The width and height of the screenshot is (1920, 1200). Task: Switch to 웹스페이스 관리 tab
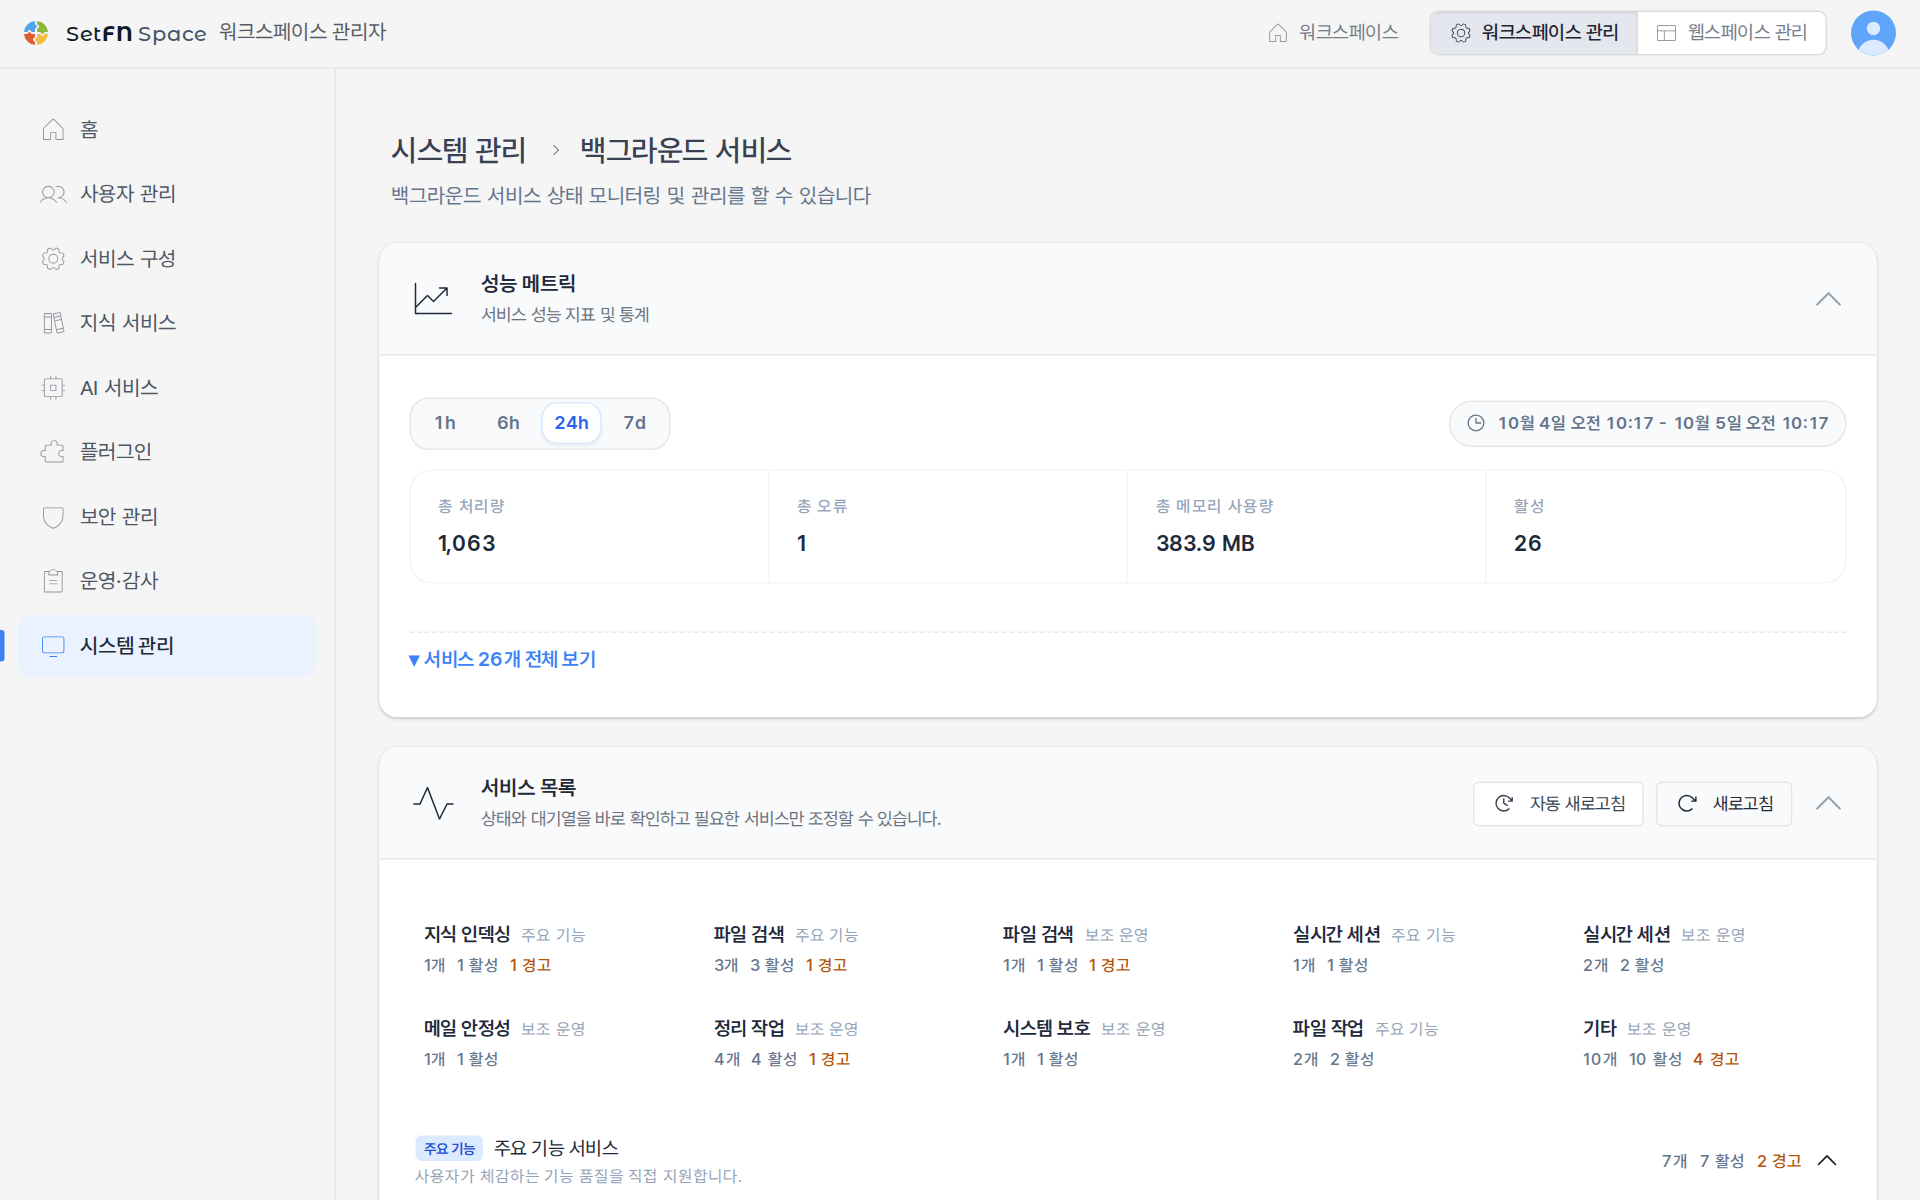[1732, 33]
